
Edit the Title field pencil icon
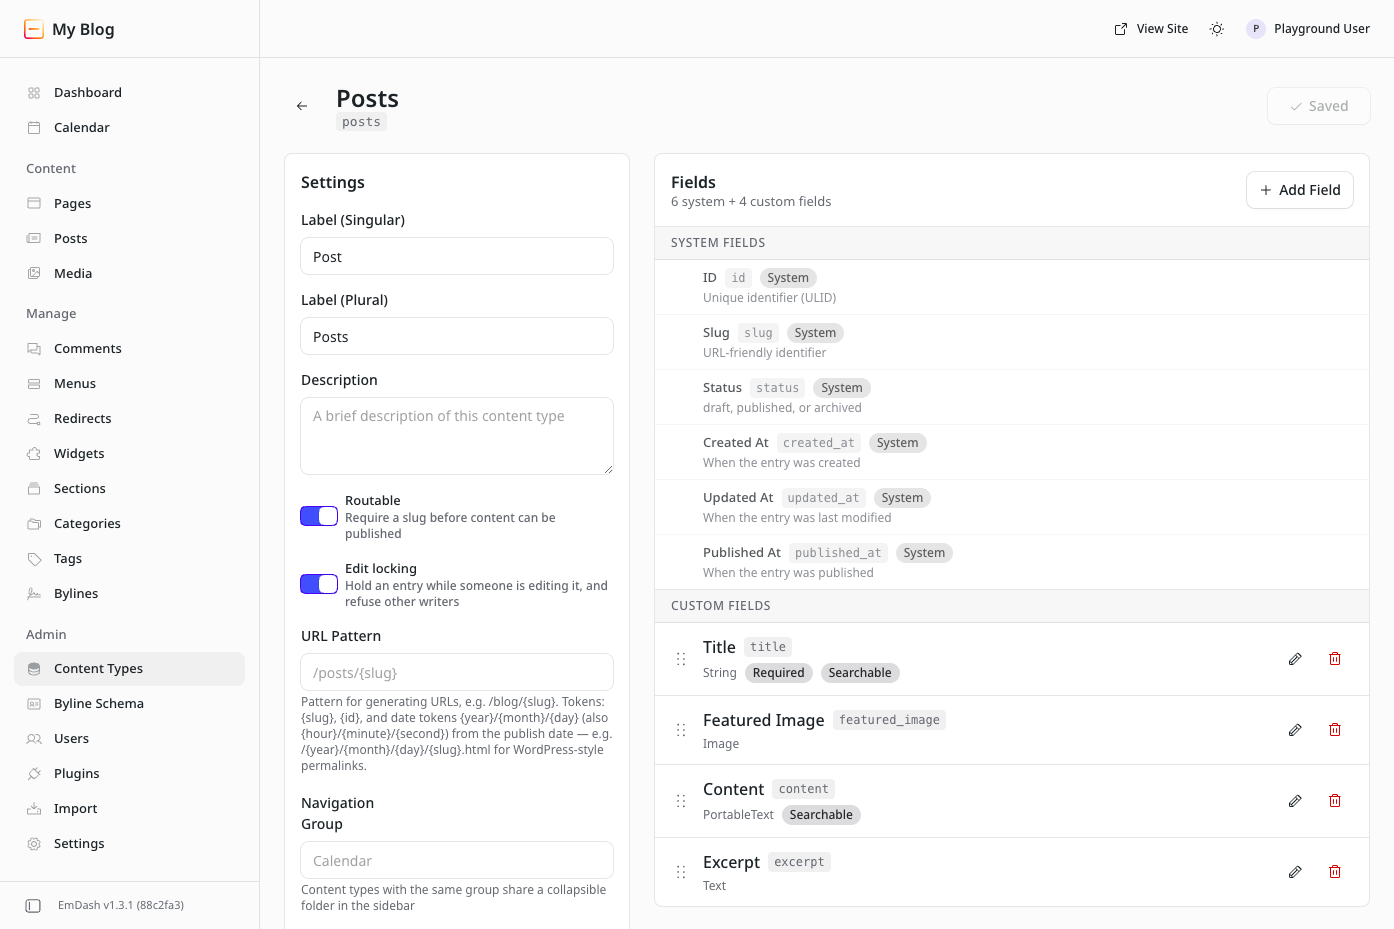click(1295, 659)
